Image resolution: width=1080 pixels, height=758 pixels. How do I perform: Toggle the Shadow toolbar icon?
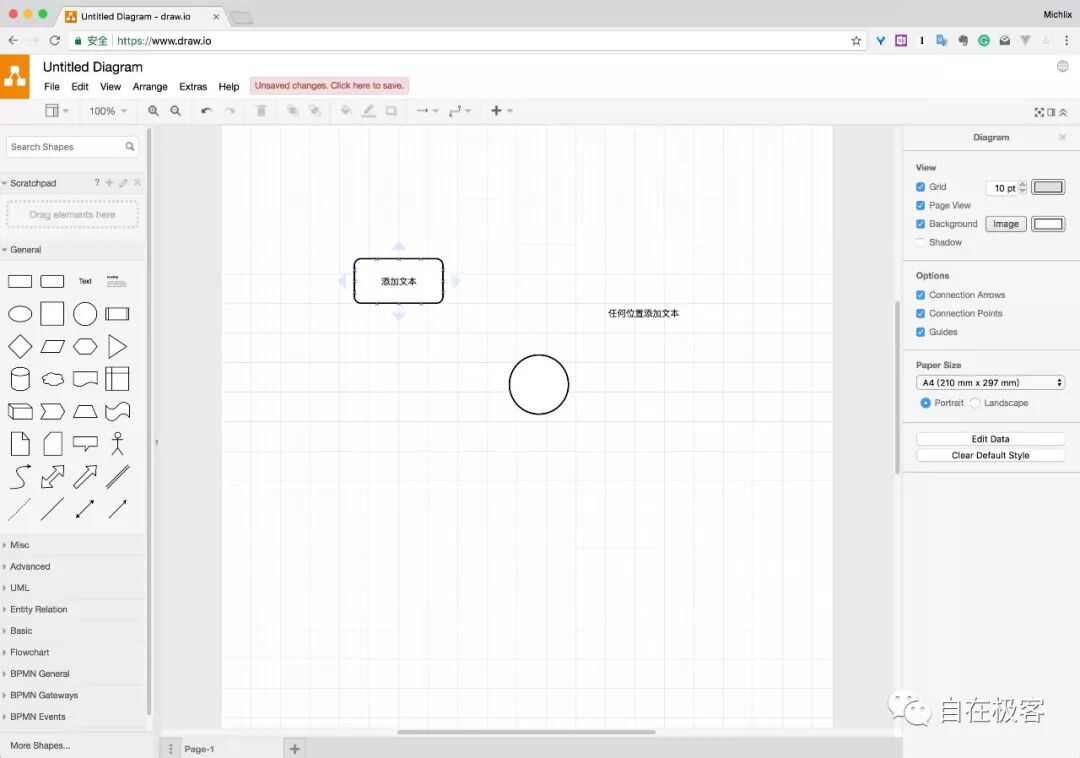pyautogui.click(x=391, y=111)
